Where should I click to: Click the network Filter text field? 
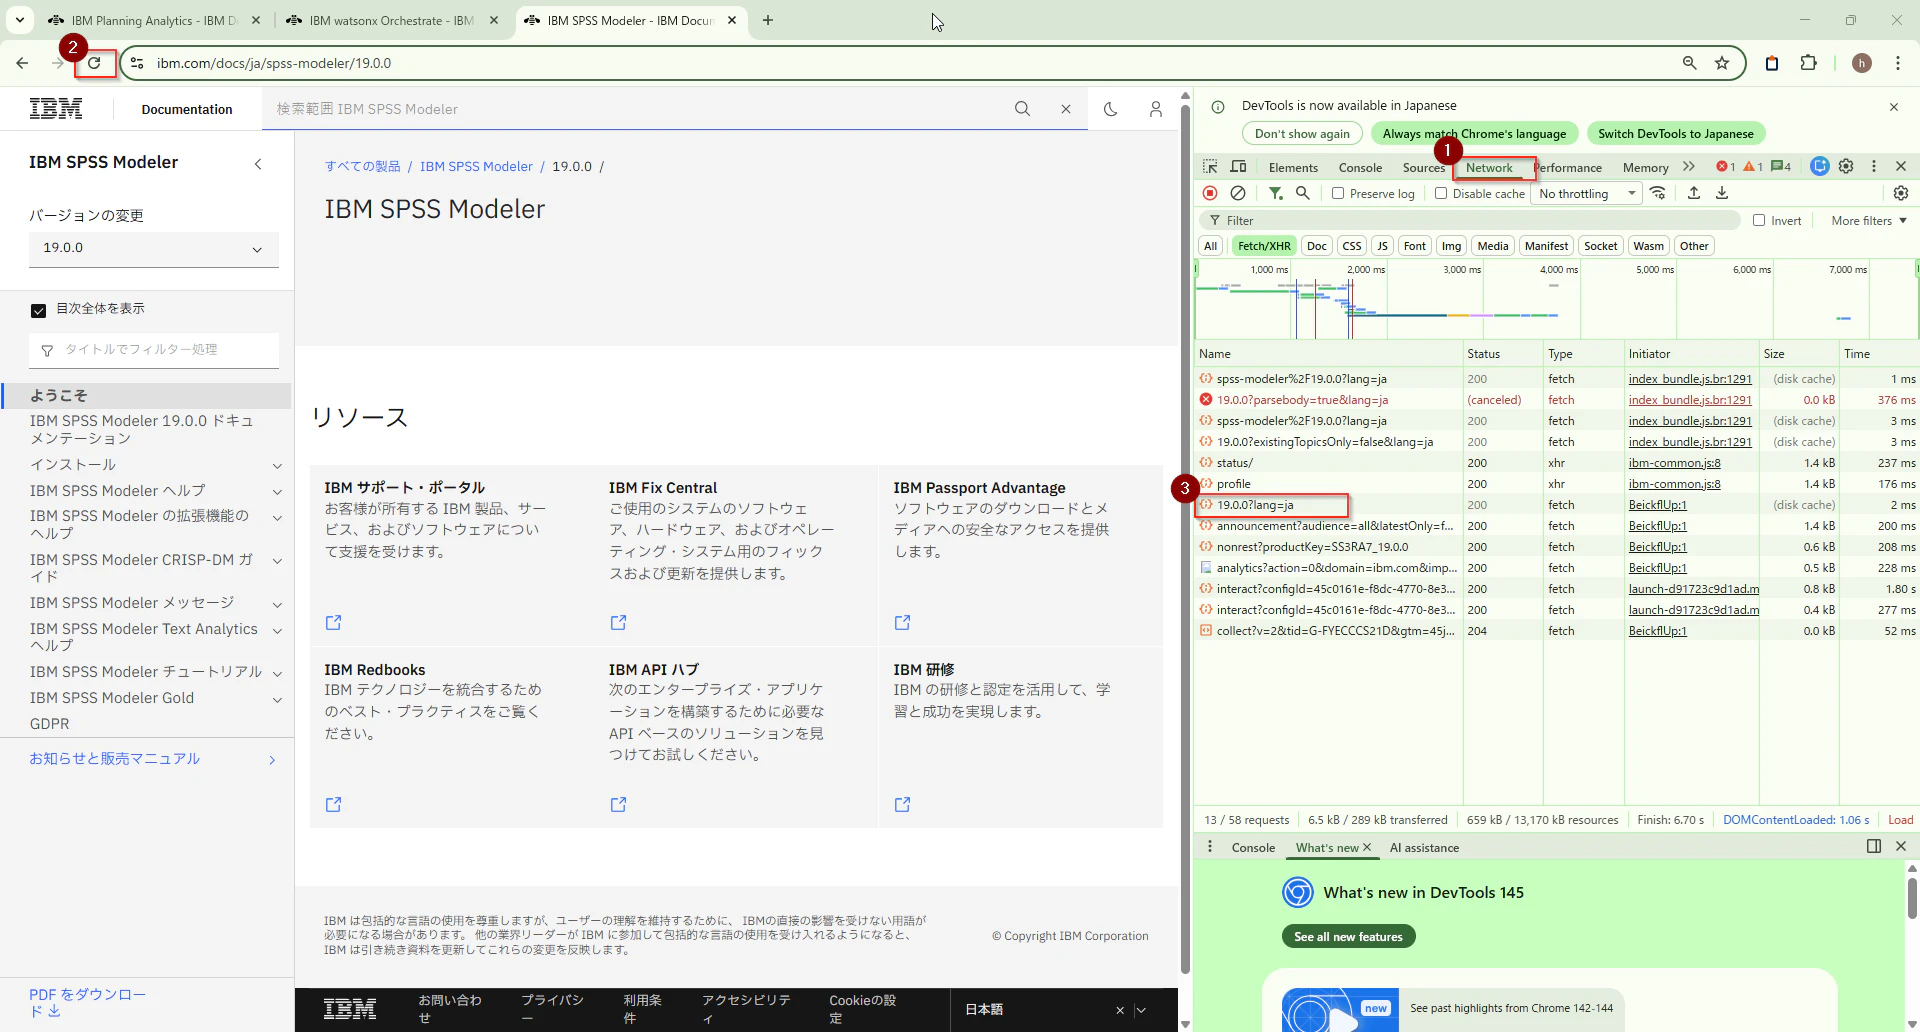(x=1470, y=221)
